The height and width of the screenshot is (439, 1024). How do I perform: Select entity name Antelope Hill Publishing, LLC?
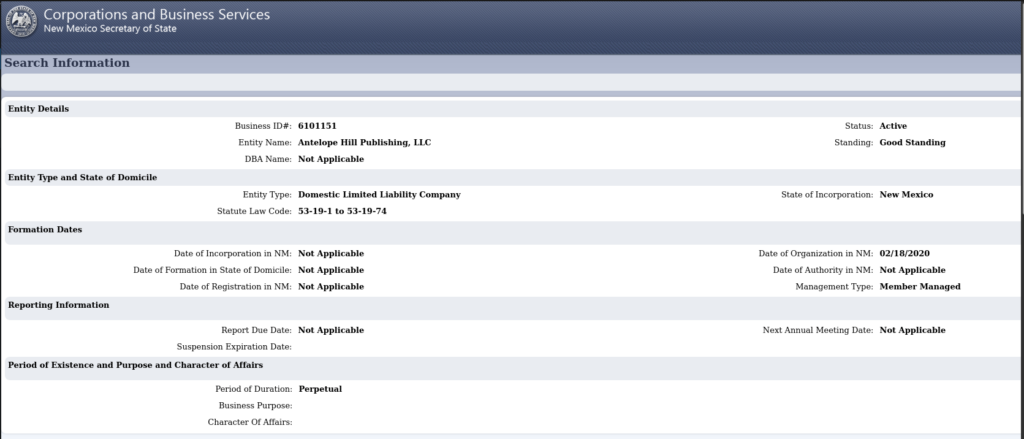(x=364, y=142)
